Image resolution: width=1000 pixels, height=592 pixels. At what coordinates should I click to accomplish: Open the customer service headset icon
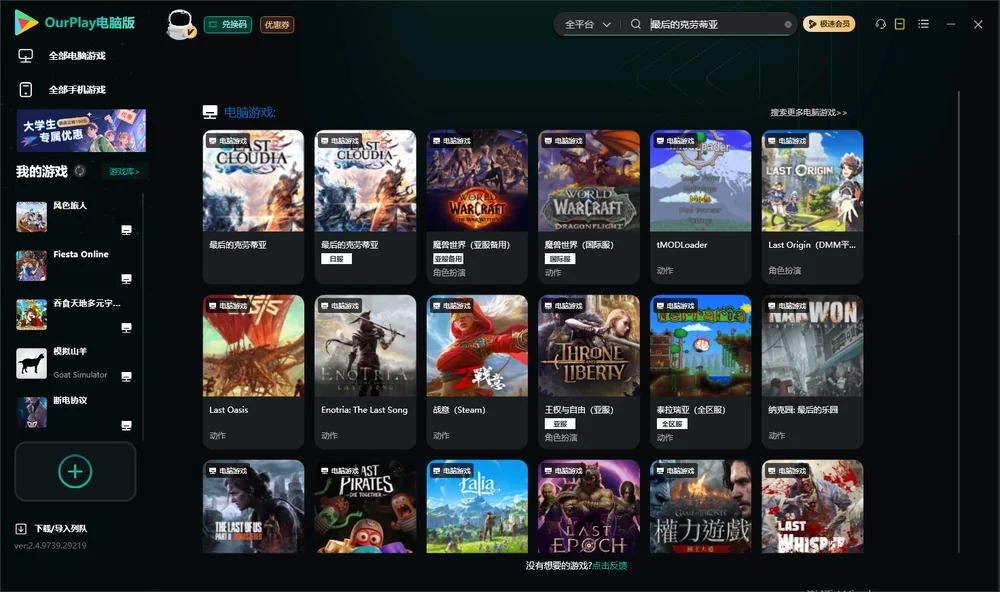pos(880,24)
